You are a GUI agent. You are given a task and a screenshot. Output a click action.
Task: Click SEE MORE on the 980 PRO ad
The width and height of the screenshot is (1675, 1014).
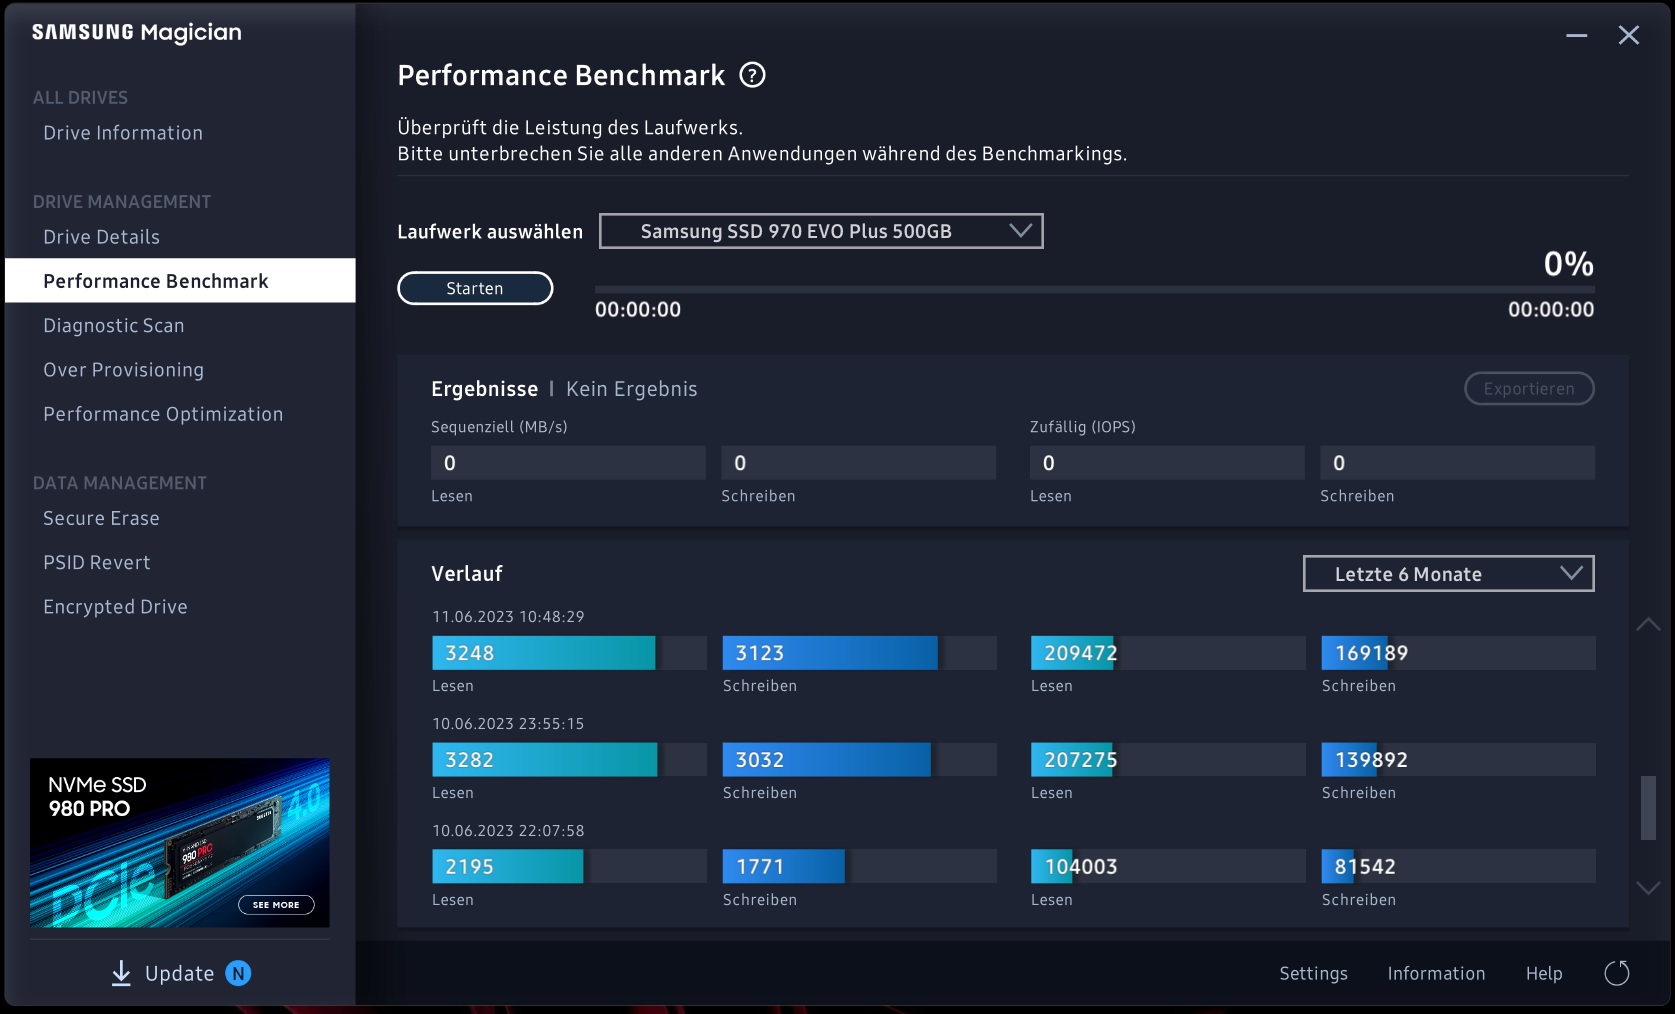(276, 905)
